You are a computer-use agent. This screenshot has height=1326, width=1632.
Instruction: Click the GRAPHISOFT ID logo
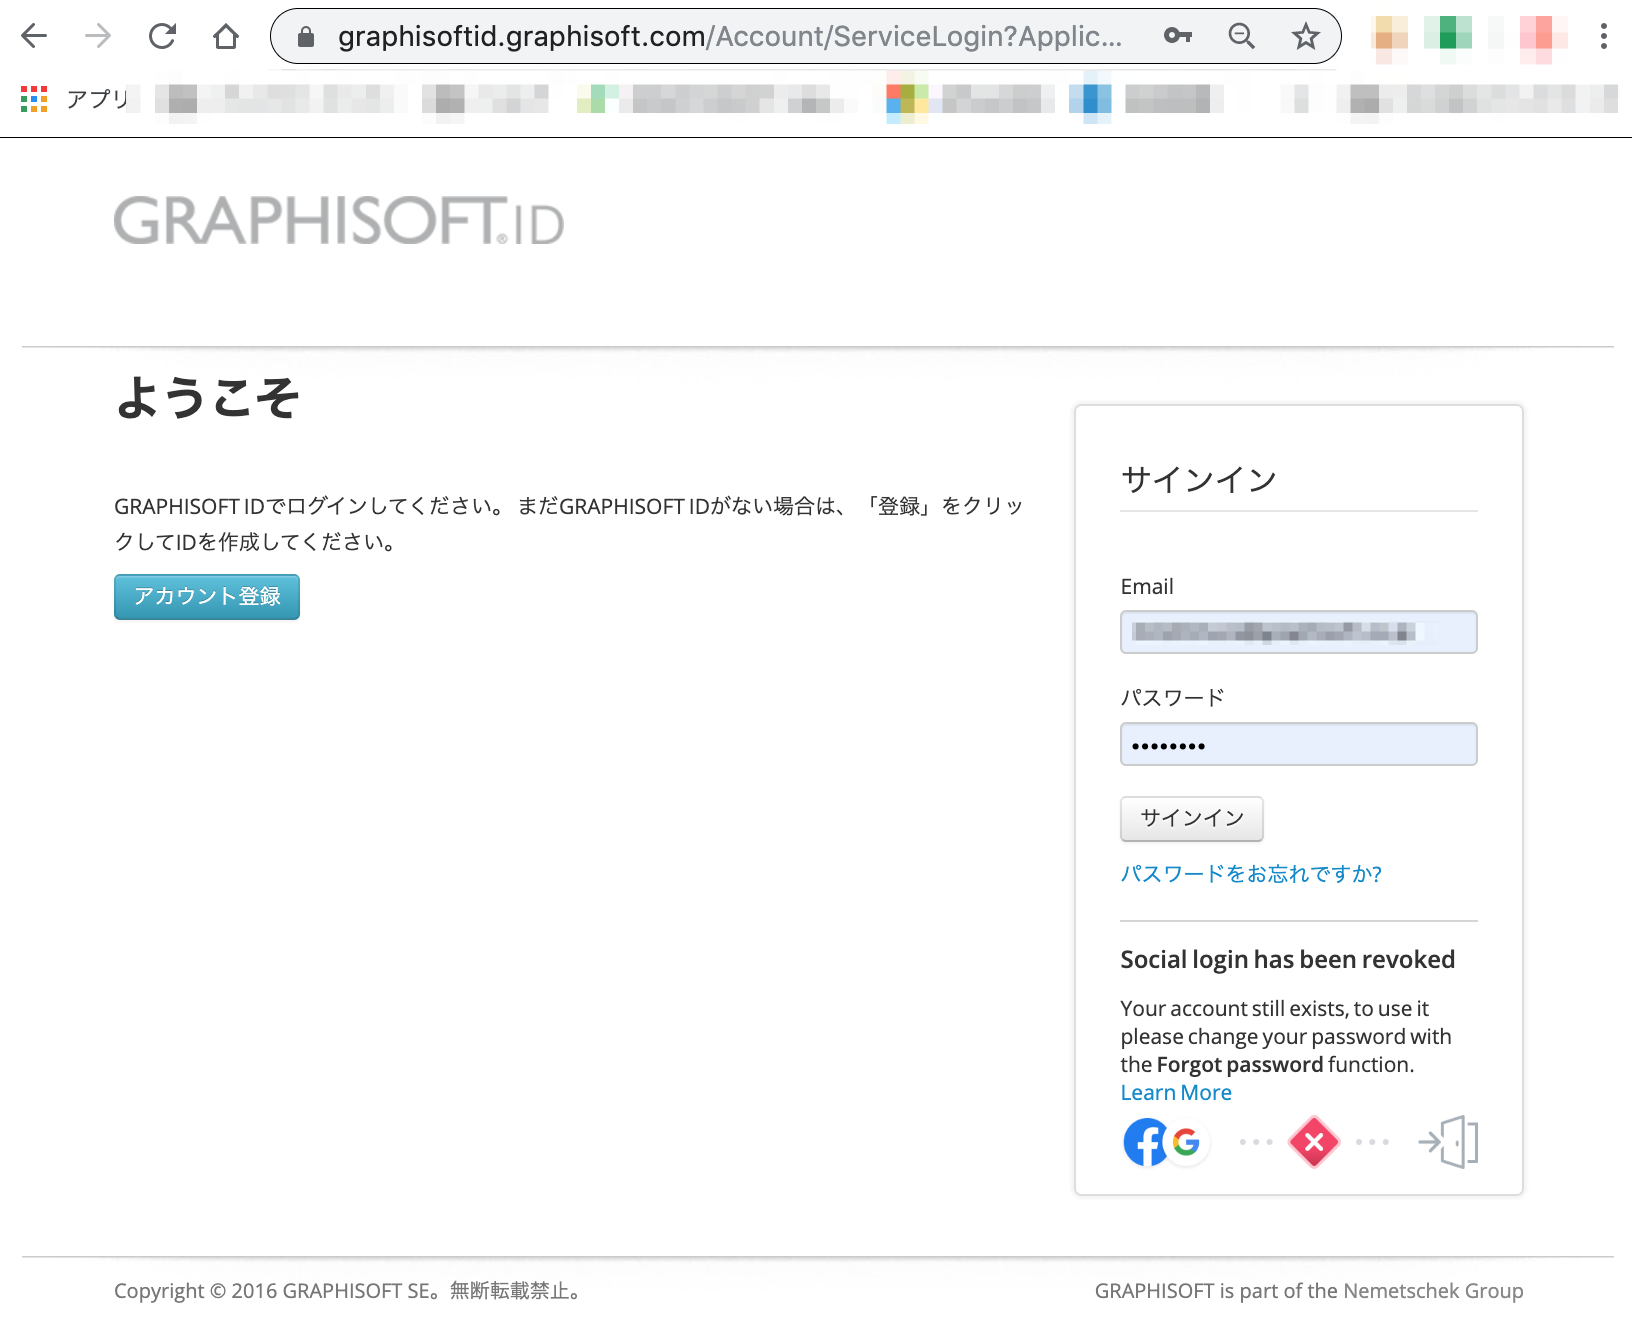(339, 221)
